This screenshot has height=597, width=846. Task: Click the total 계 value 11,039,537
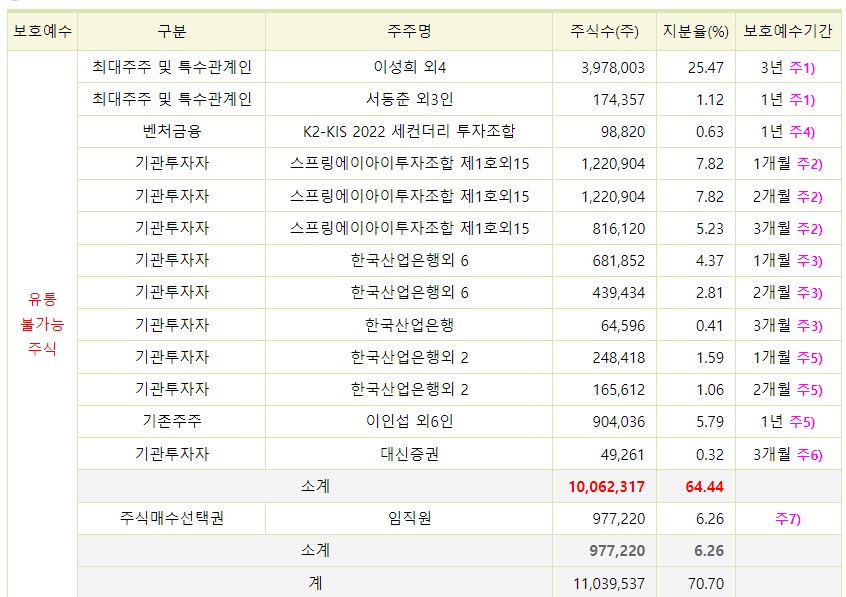pyautogui.click(x=608, y=583)
